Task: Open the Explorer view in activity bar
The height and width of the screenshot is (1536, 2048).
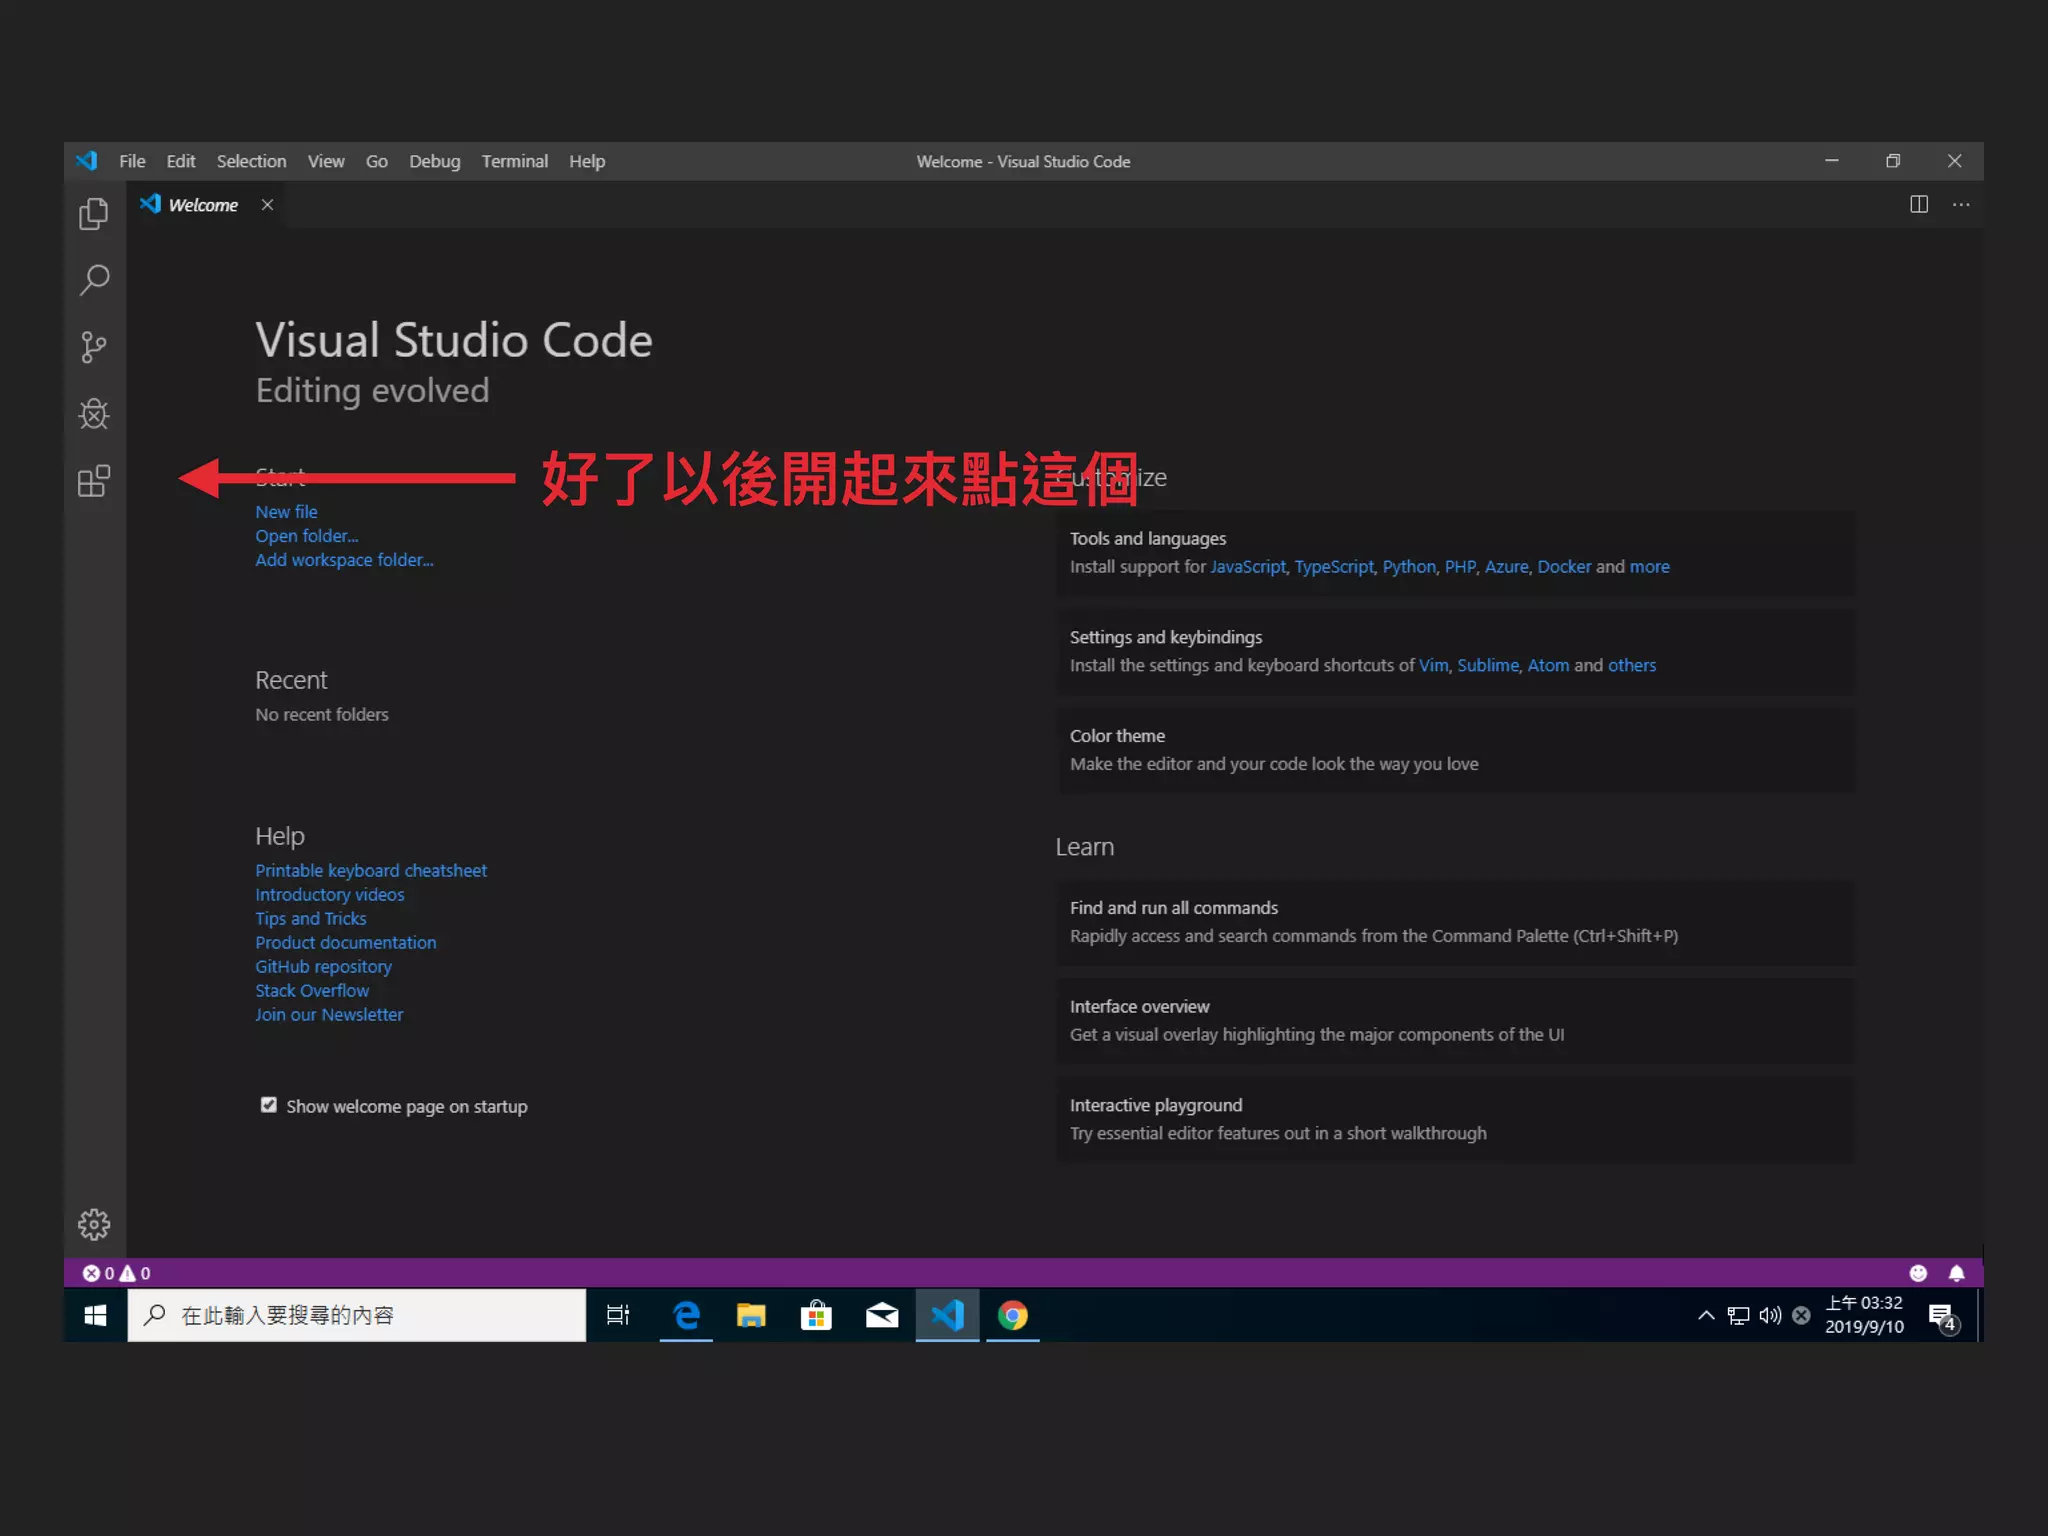Action: click(x=94, y=213)
